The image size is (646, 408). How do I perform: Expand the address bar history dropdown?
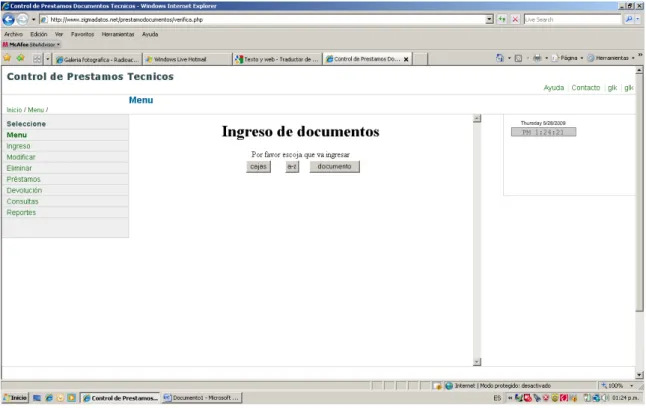pyautogui.click(x=489, y=19)
